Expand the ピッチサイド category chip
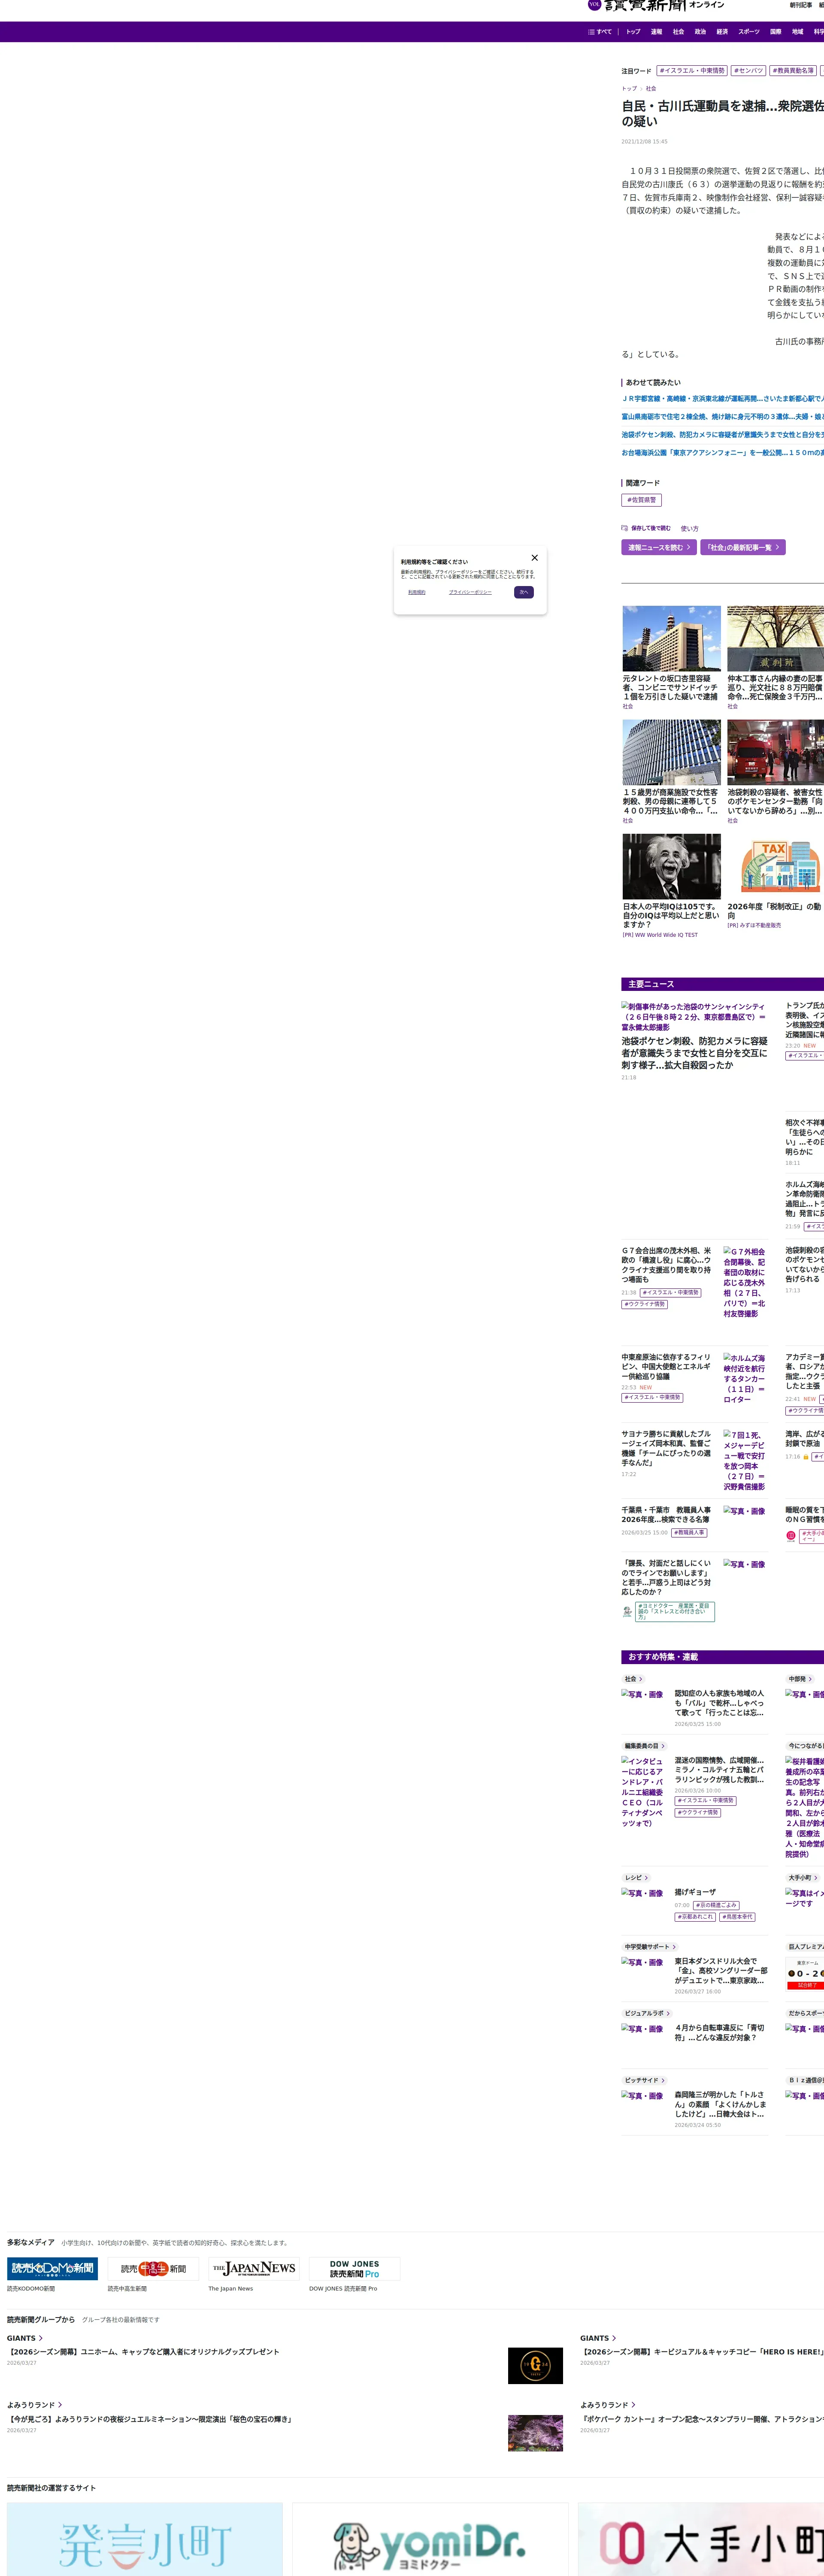The image size is (824, 2576). click(x=644, y=2080)
